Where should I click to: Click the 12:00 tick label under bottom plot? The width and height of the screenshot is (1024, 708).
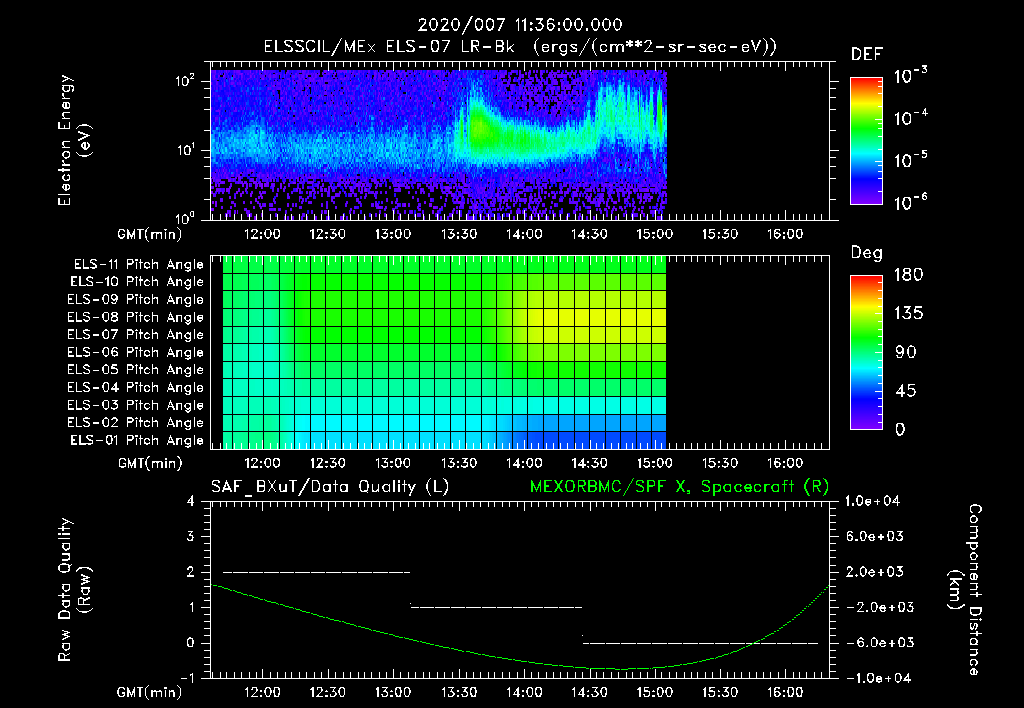tap(263, 692)
